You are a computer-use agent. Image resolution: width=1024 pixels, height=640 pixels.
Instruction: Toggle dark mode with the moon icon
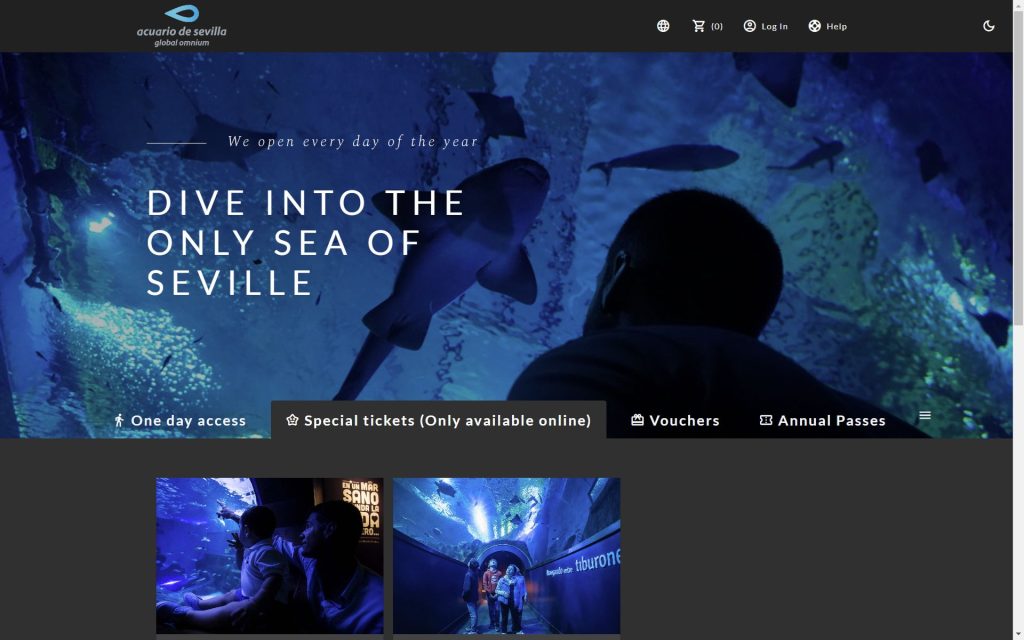[x=989, y=26]
